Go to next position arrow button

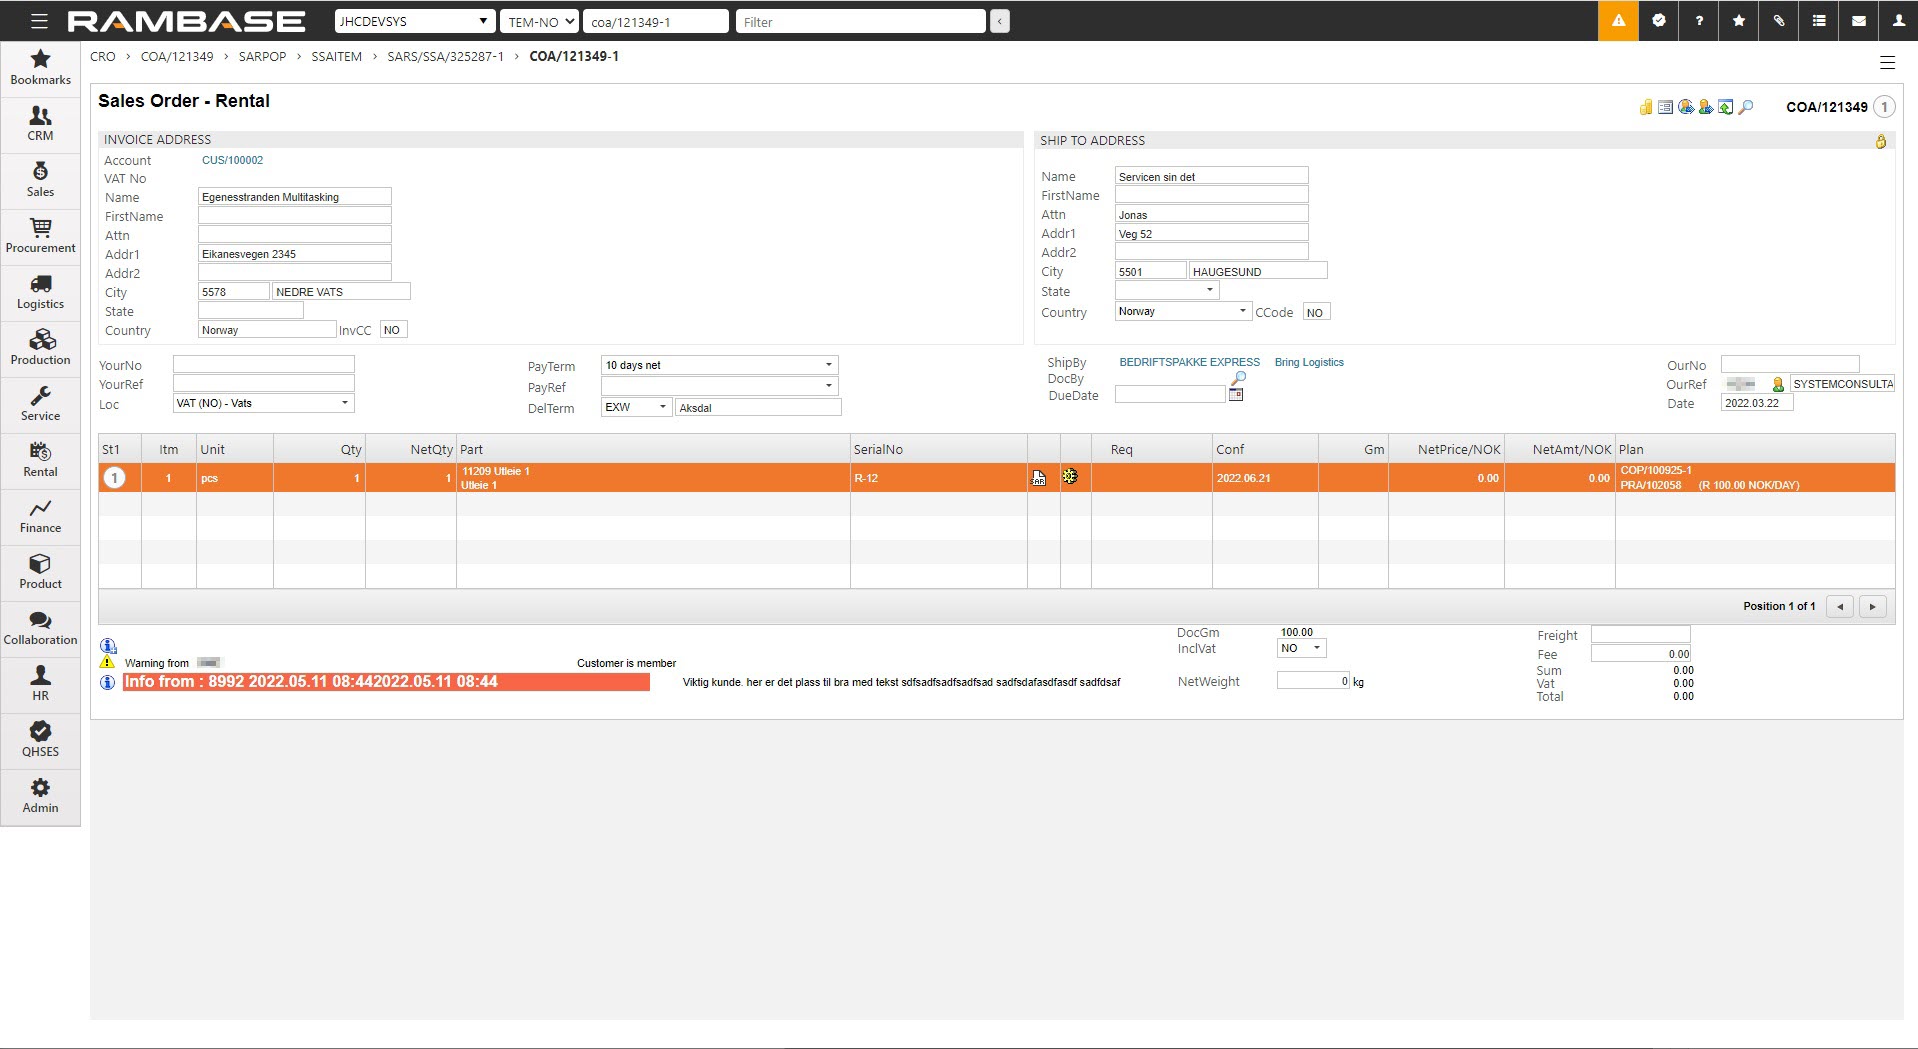(x=1872, y=606)
